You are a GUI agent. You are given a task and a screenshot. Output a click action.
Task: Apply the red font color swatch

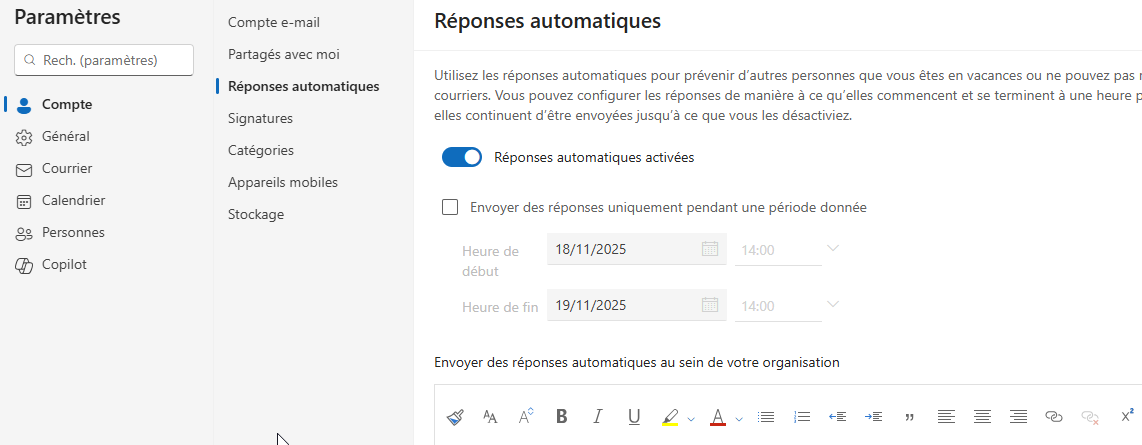[717, 417]
